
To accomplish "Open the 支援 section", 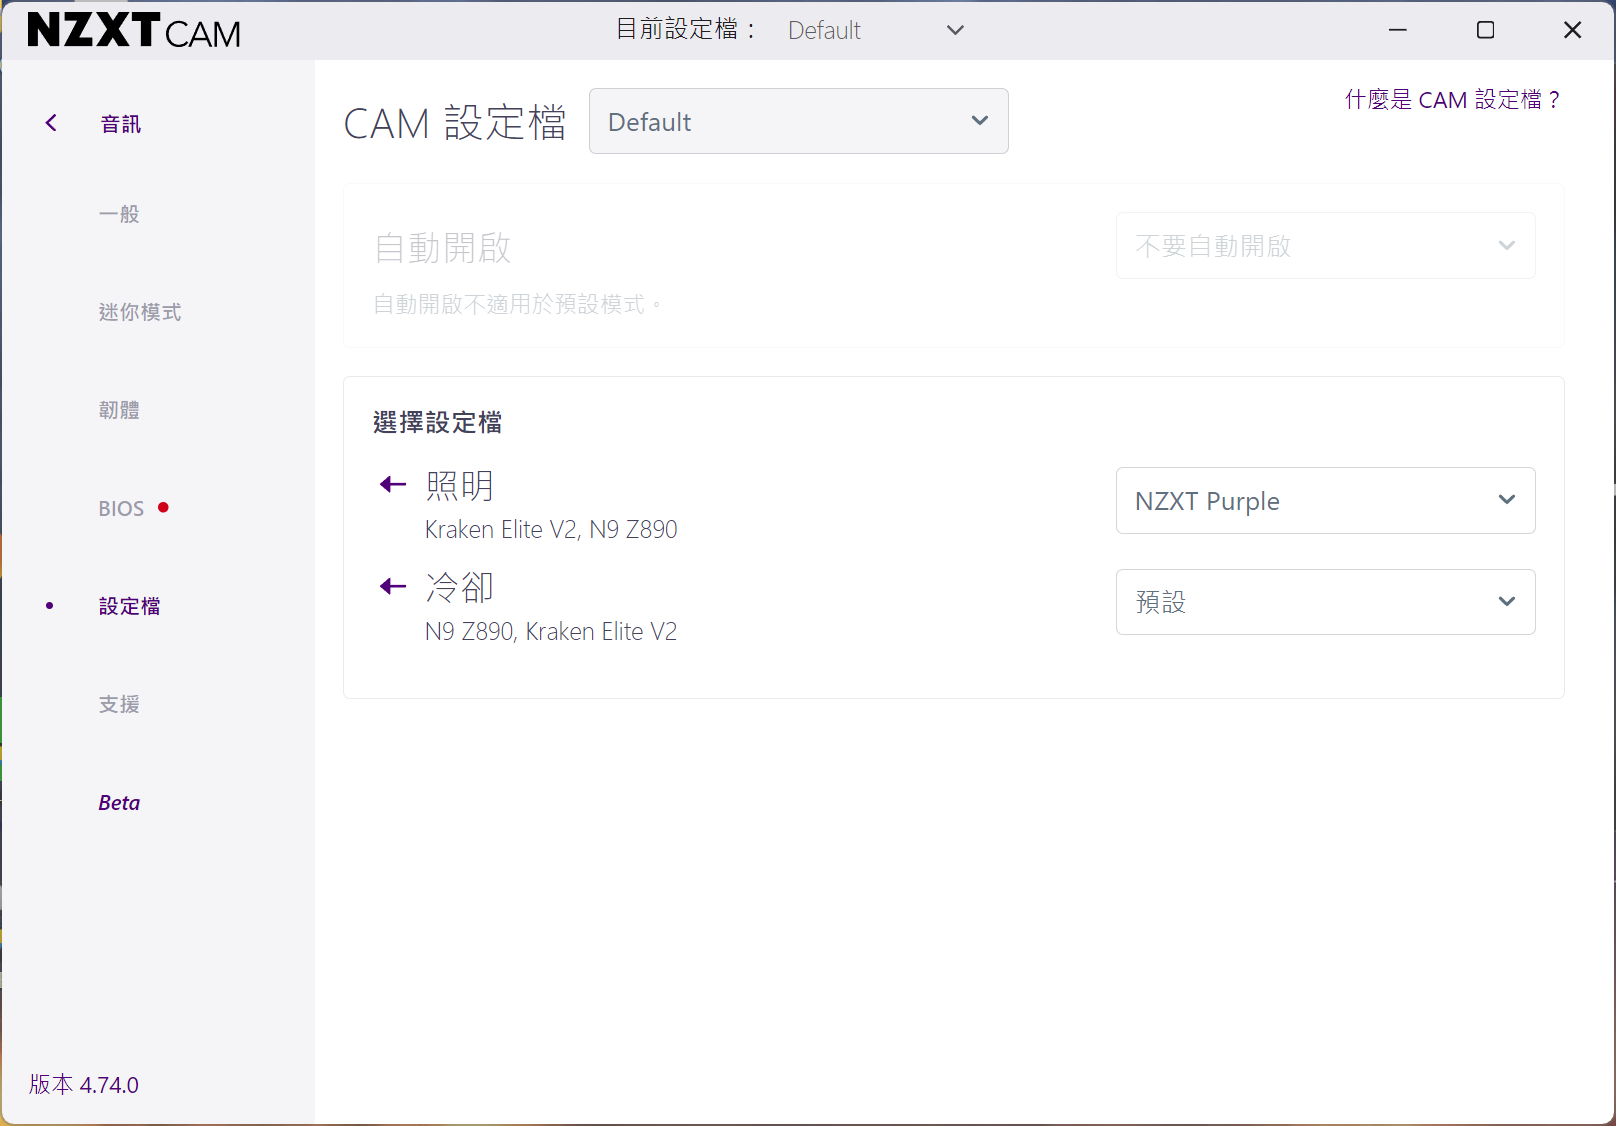I will 119,704.
